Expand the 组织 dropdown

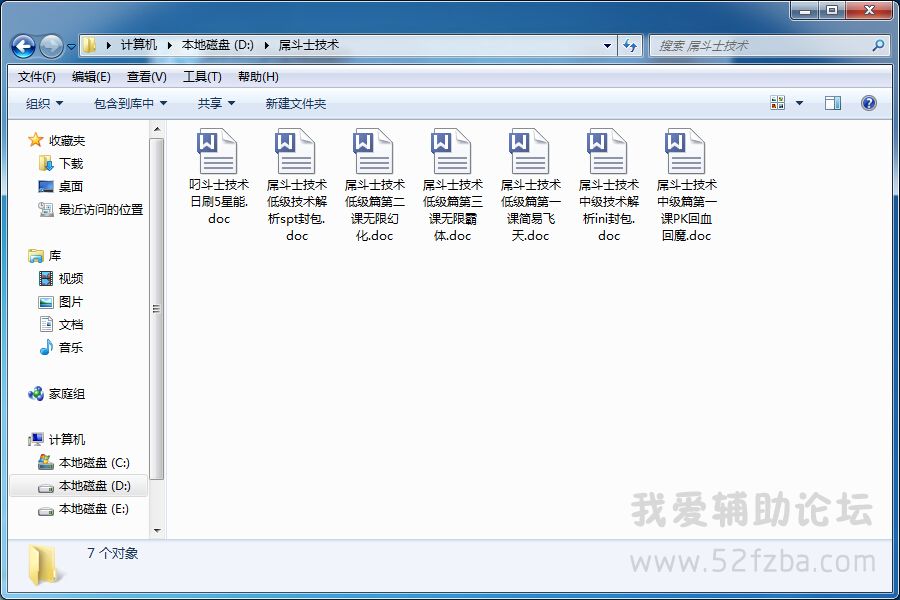pyautogui.click(x=44, y=104)
